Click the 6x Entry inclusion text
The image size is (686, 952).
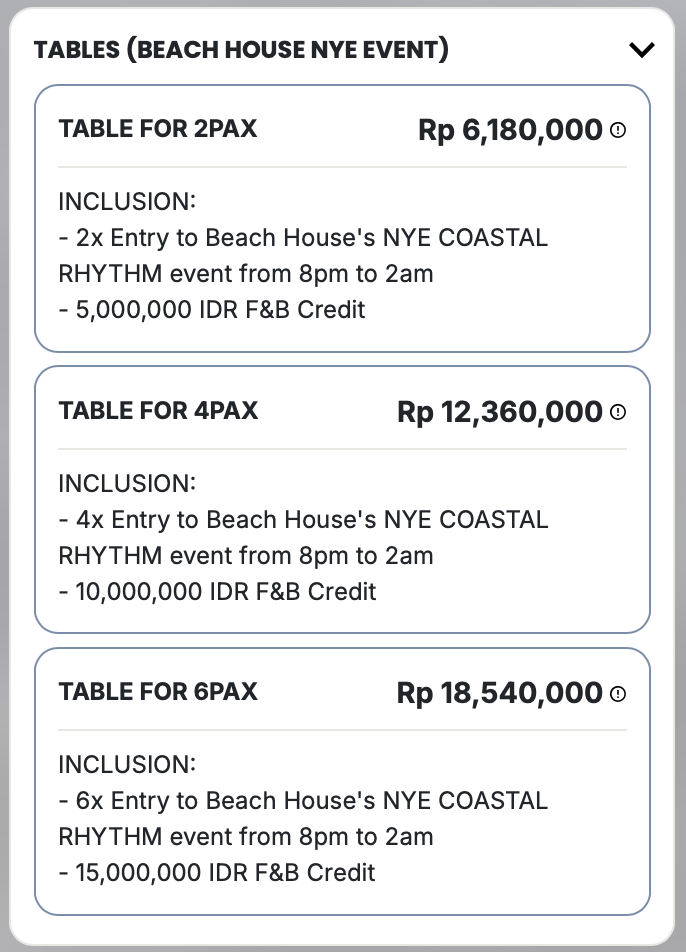pos(303,801)
